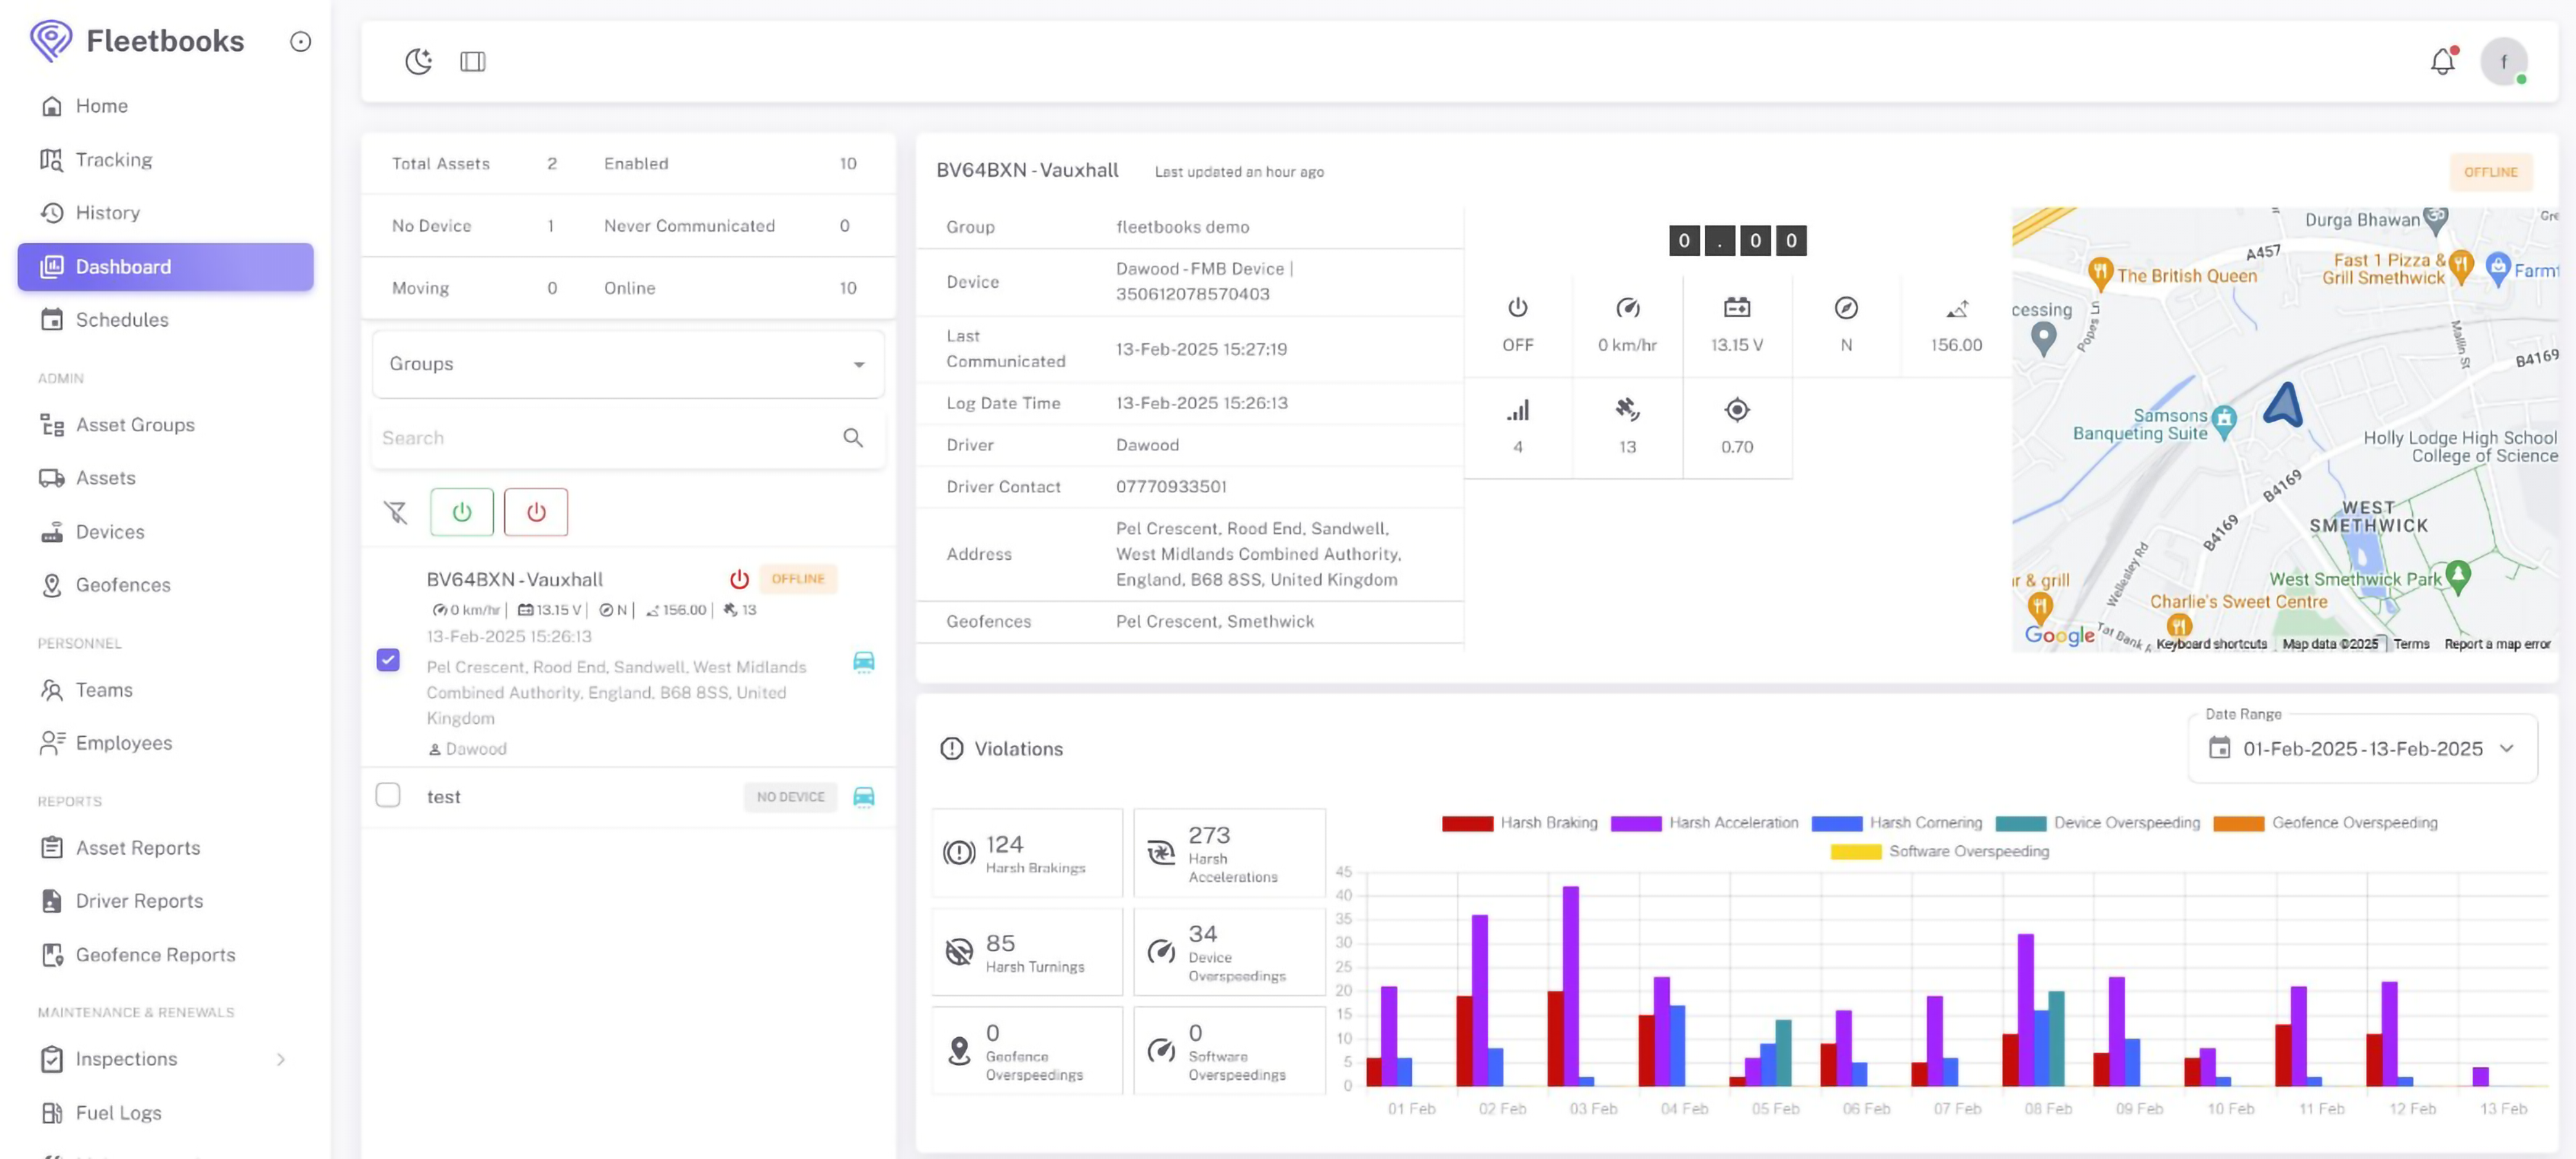Click vehicle arrow marker on map
This screenshot has height=1159, width=2576.
click(x=2283, y=405)
